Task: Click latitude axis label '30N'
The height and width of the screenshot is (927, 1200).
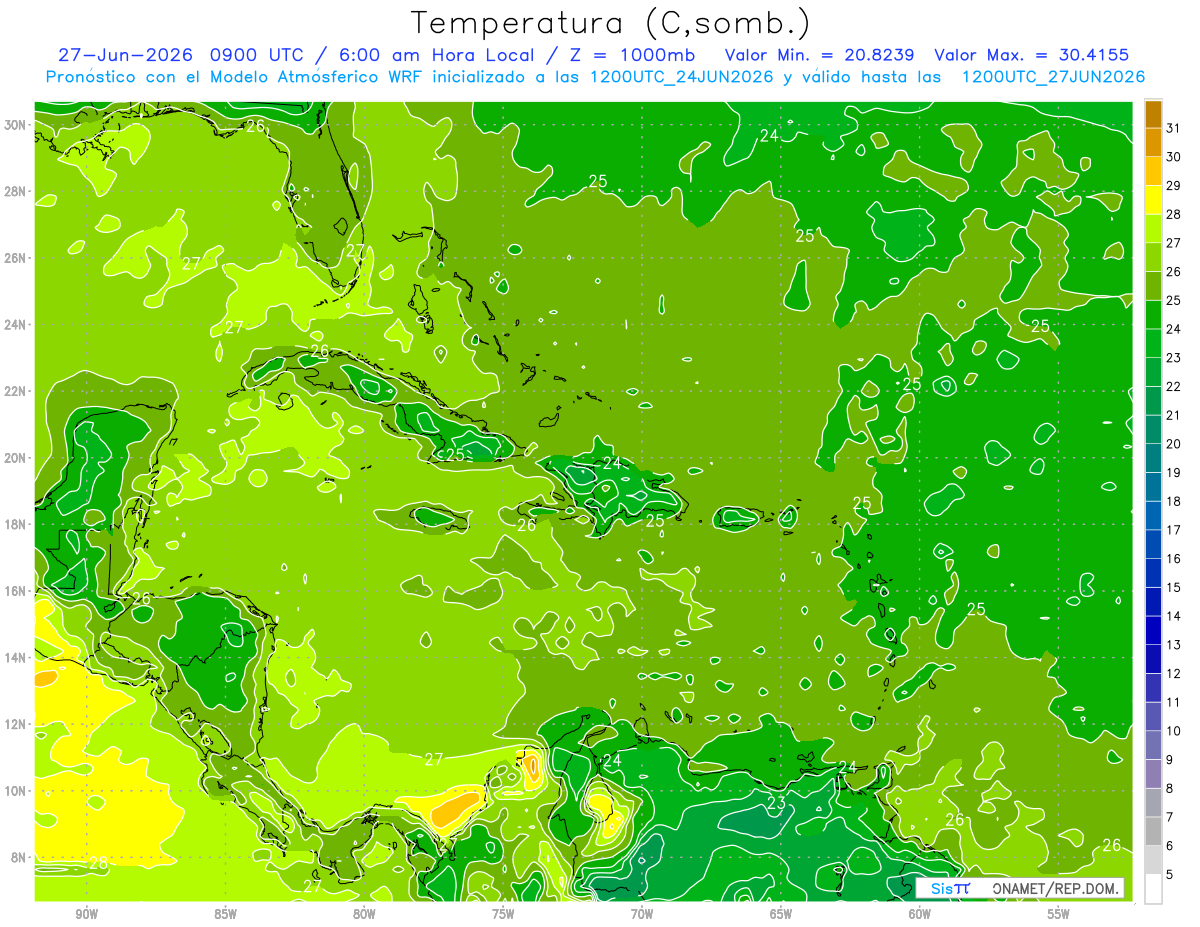Action: tap(16, 125)
